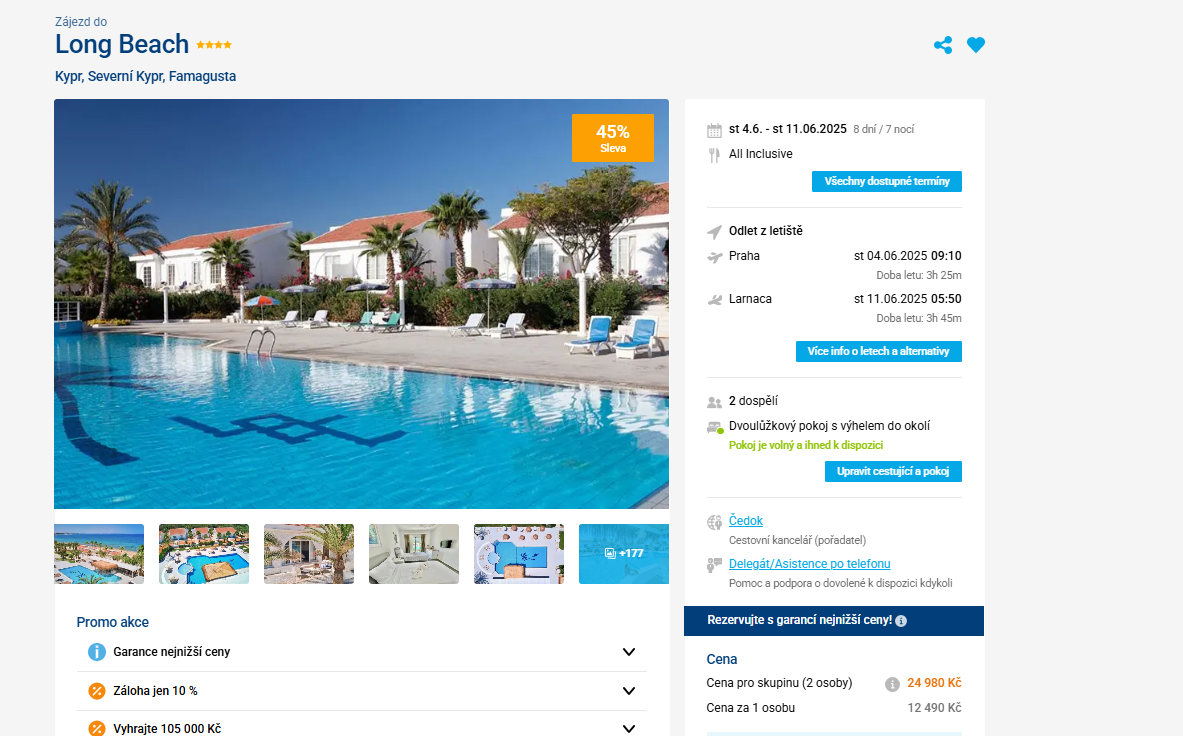
Task: Expand the Garance nejnižší ceny chevron
Action: pyautogui.click(x=628, y=652)
